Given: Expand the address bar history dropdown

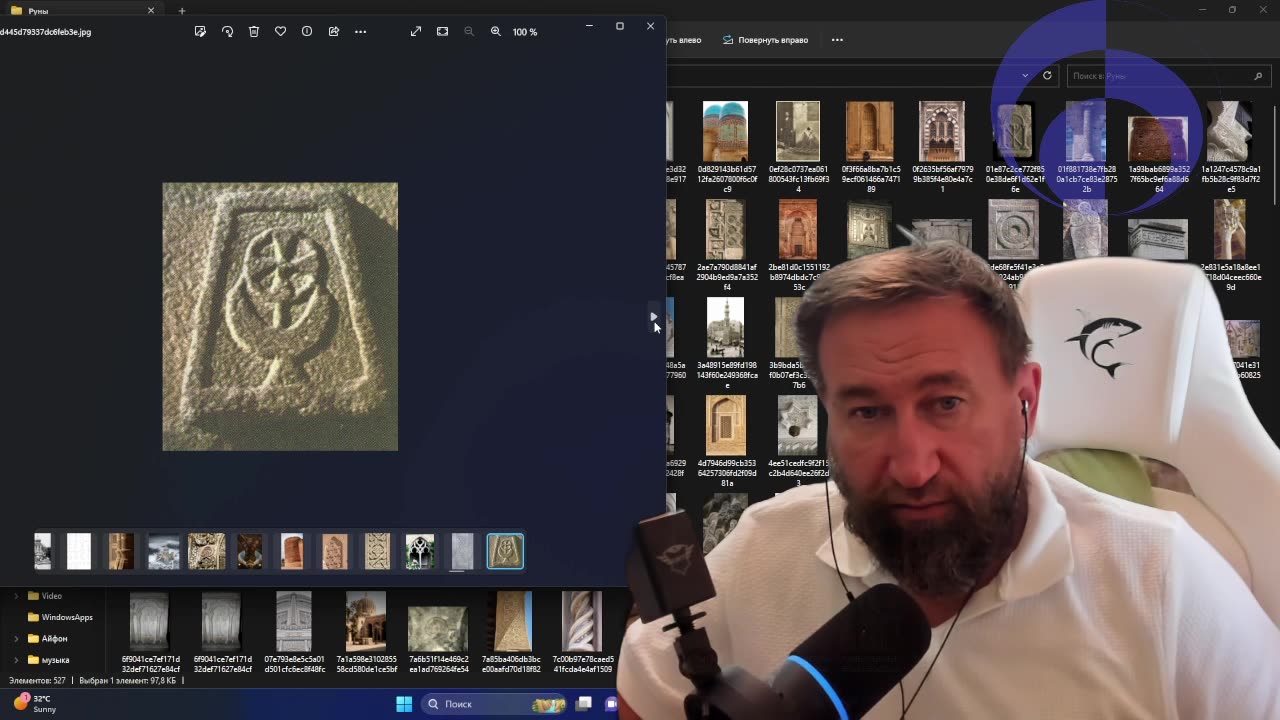Looking at the screenshot, I should click(x=1025, y=76).
